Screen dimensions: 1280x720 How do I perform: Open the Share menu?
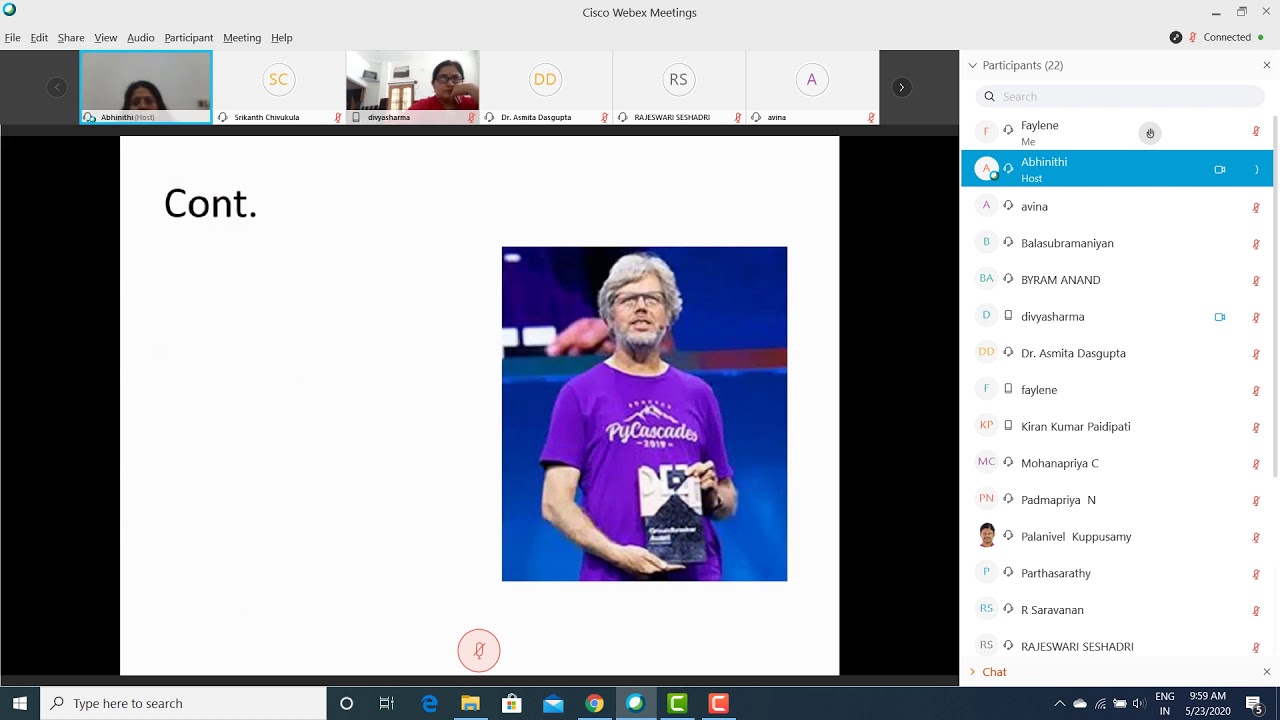point(71,38)
